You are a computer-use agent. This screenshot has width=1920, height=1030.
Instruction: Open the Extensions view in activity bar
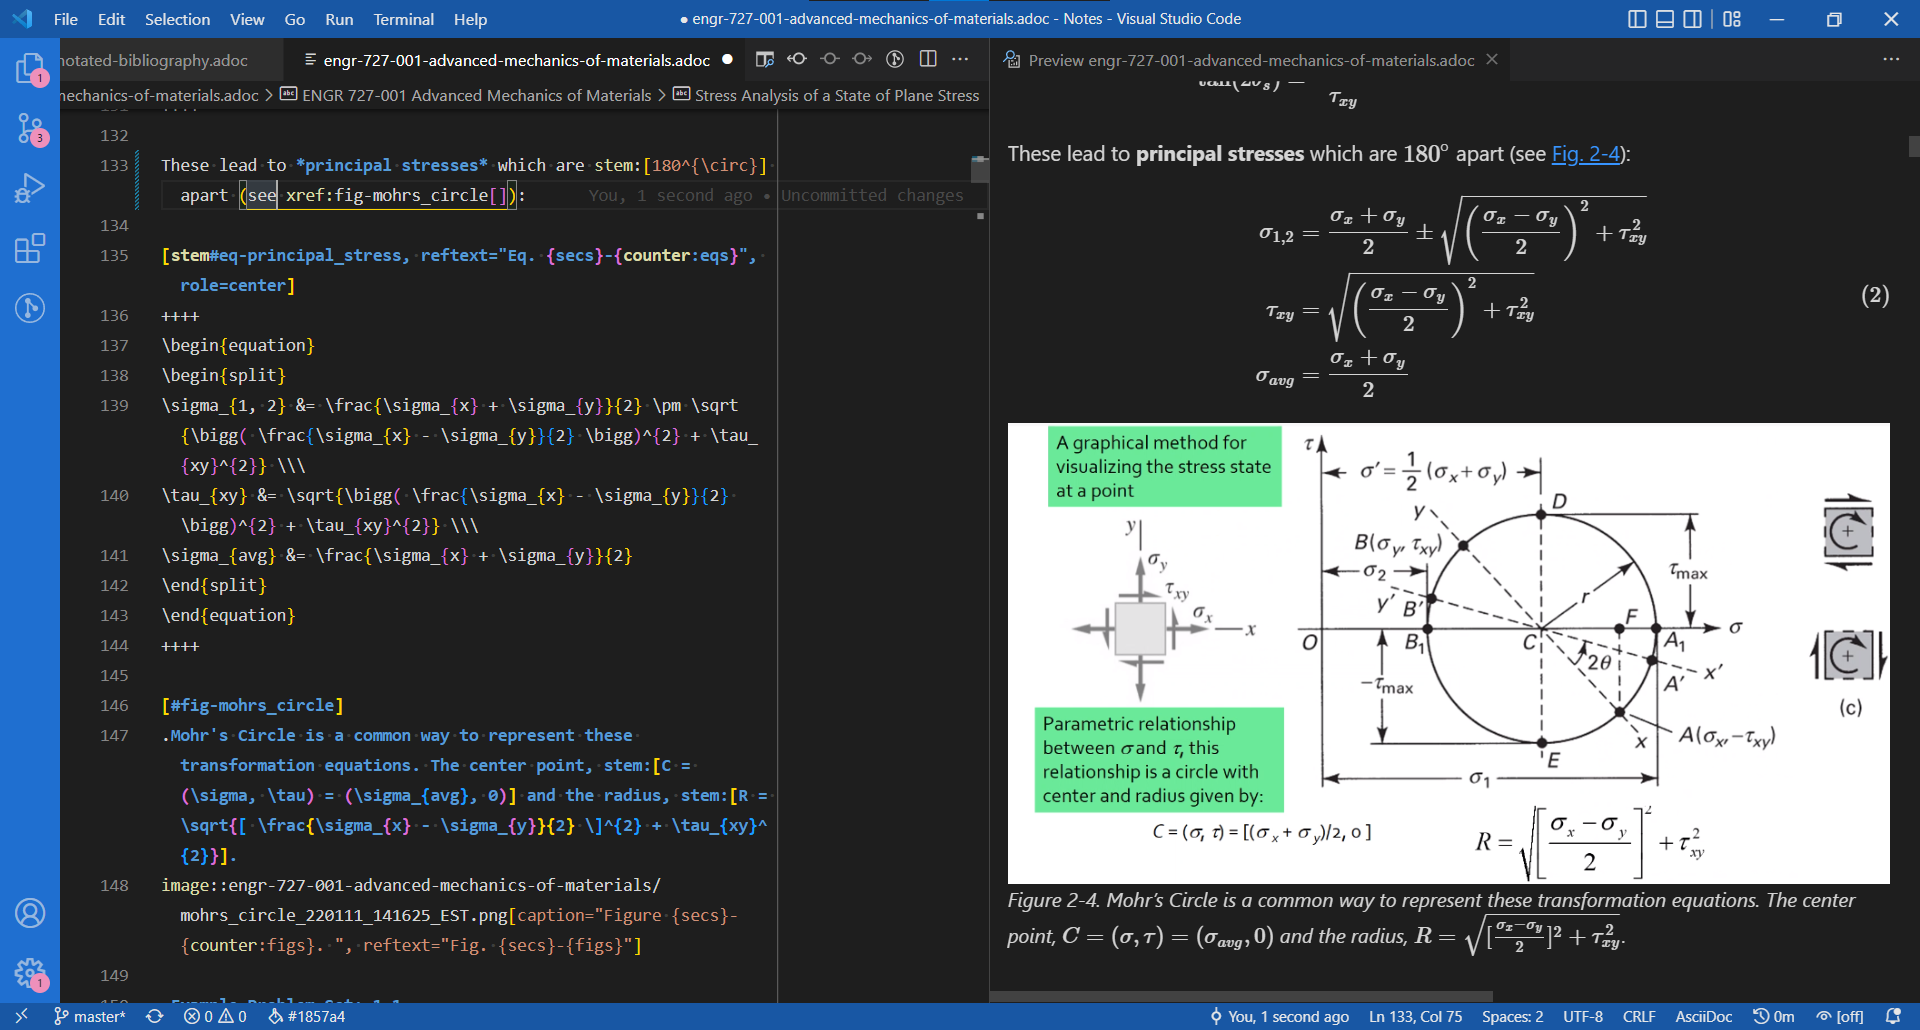point(30,248)
